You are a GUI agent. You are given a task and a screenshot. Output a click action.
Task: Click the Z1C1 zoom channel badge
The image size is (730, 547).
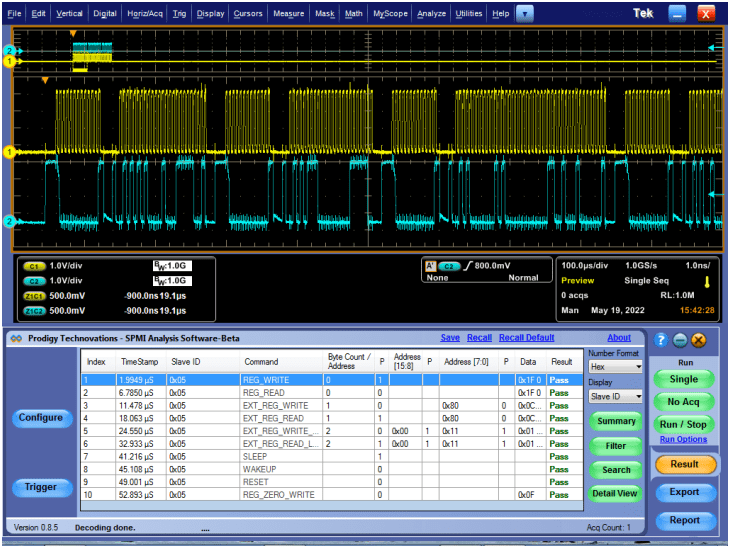[x=34, y=296]
